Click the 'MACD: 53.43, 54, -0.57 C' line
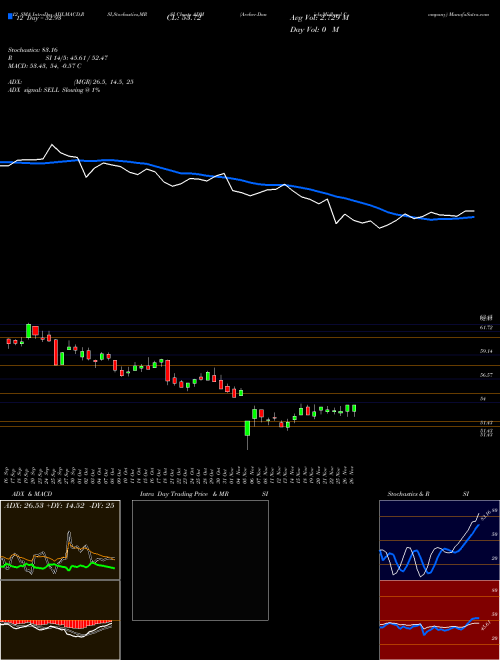The height and width of the screenshot is (660, 500). coord(44,66)
